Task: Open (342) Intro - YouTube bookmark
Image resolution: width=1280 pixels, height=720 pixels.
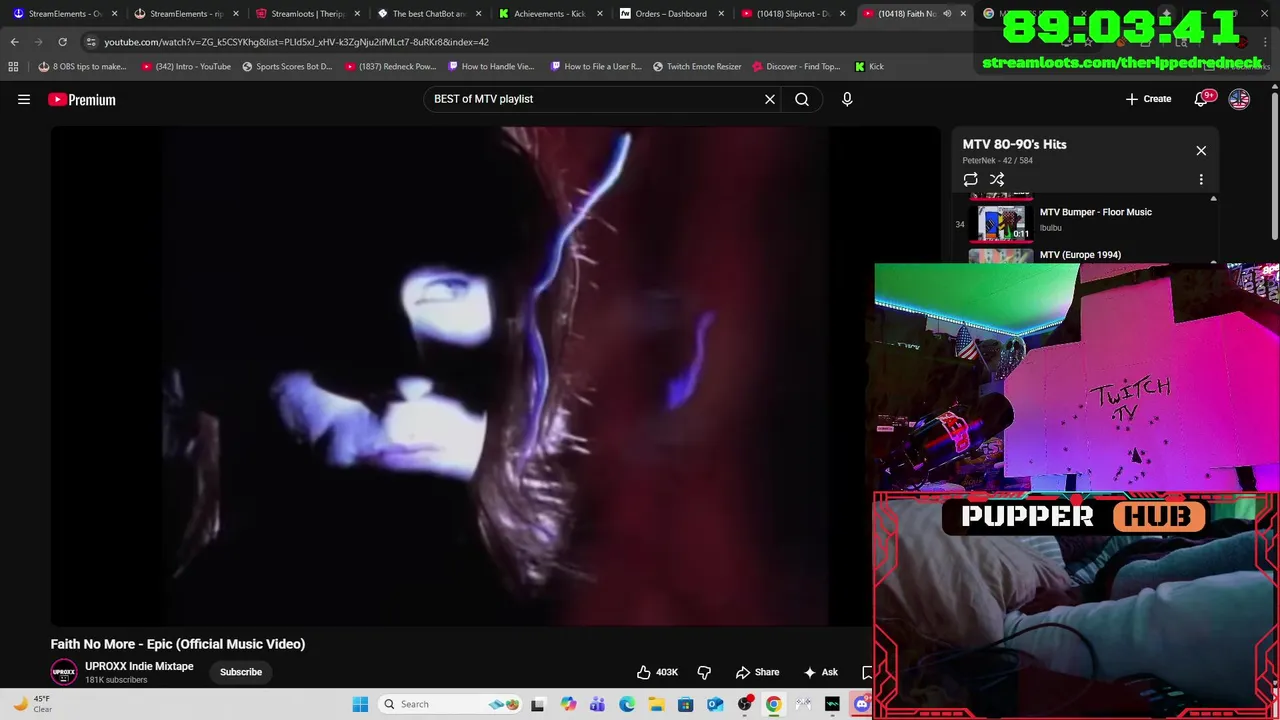Action: coord(186,67)
